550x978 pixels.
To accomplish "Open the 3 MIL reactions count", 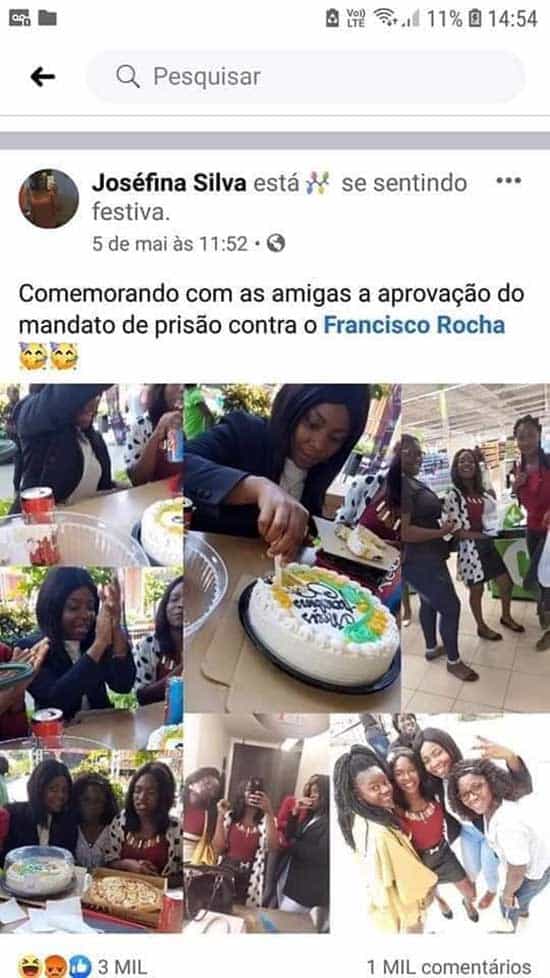I will [x=122, y=967].
